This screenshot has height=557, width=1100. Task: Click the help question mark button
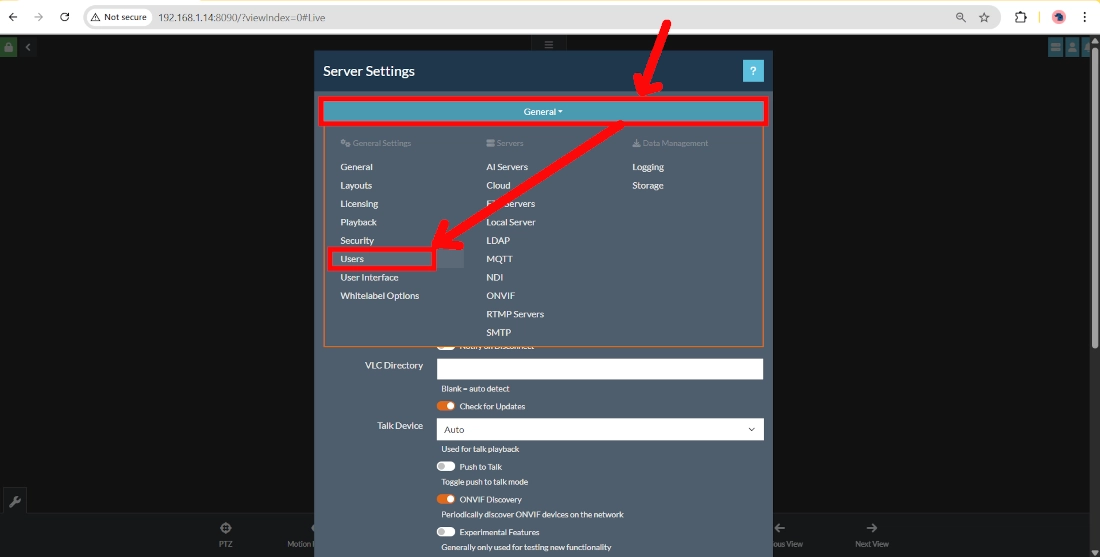753,71
